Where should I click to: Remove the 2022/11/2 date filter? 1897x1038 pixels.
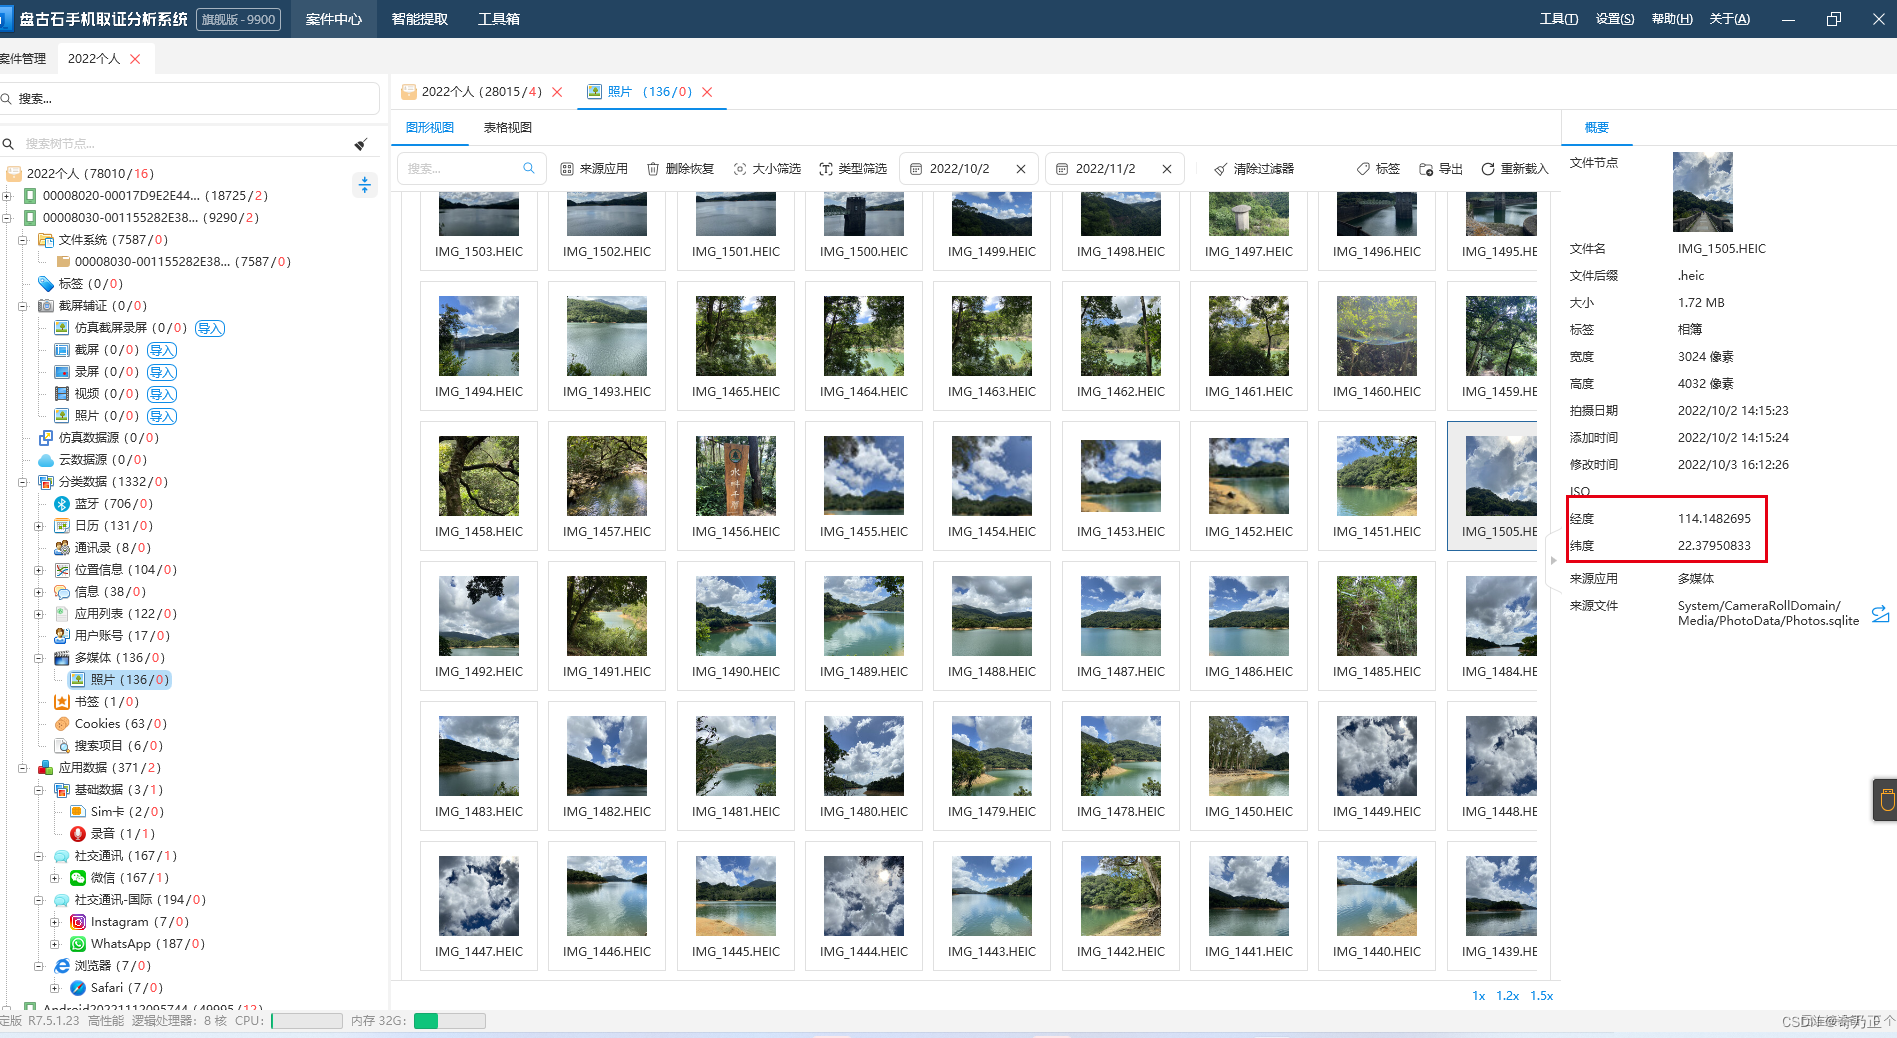pos(1167,169)
